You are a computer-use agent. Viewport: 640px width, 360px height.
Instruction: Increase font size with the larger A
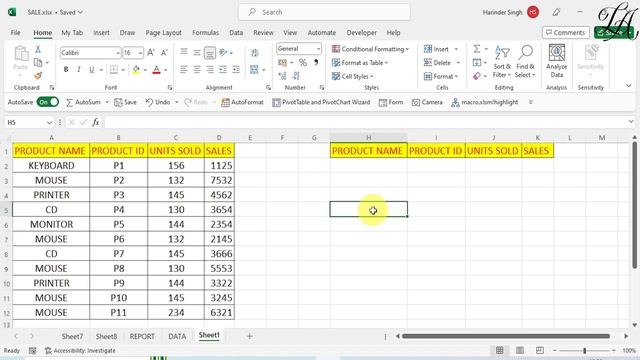click(151, 53)
